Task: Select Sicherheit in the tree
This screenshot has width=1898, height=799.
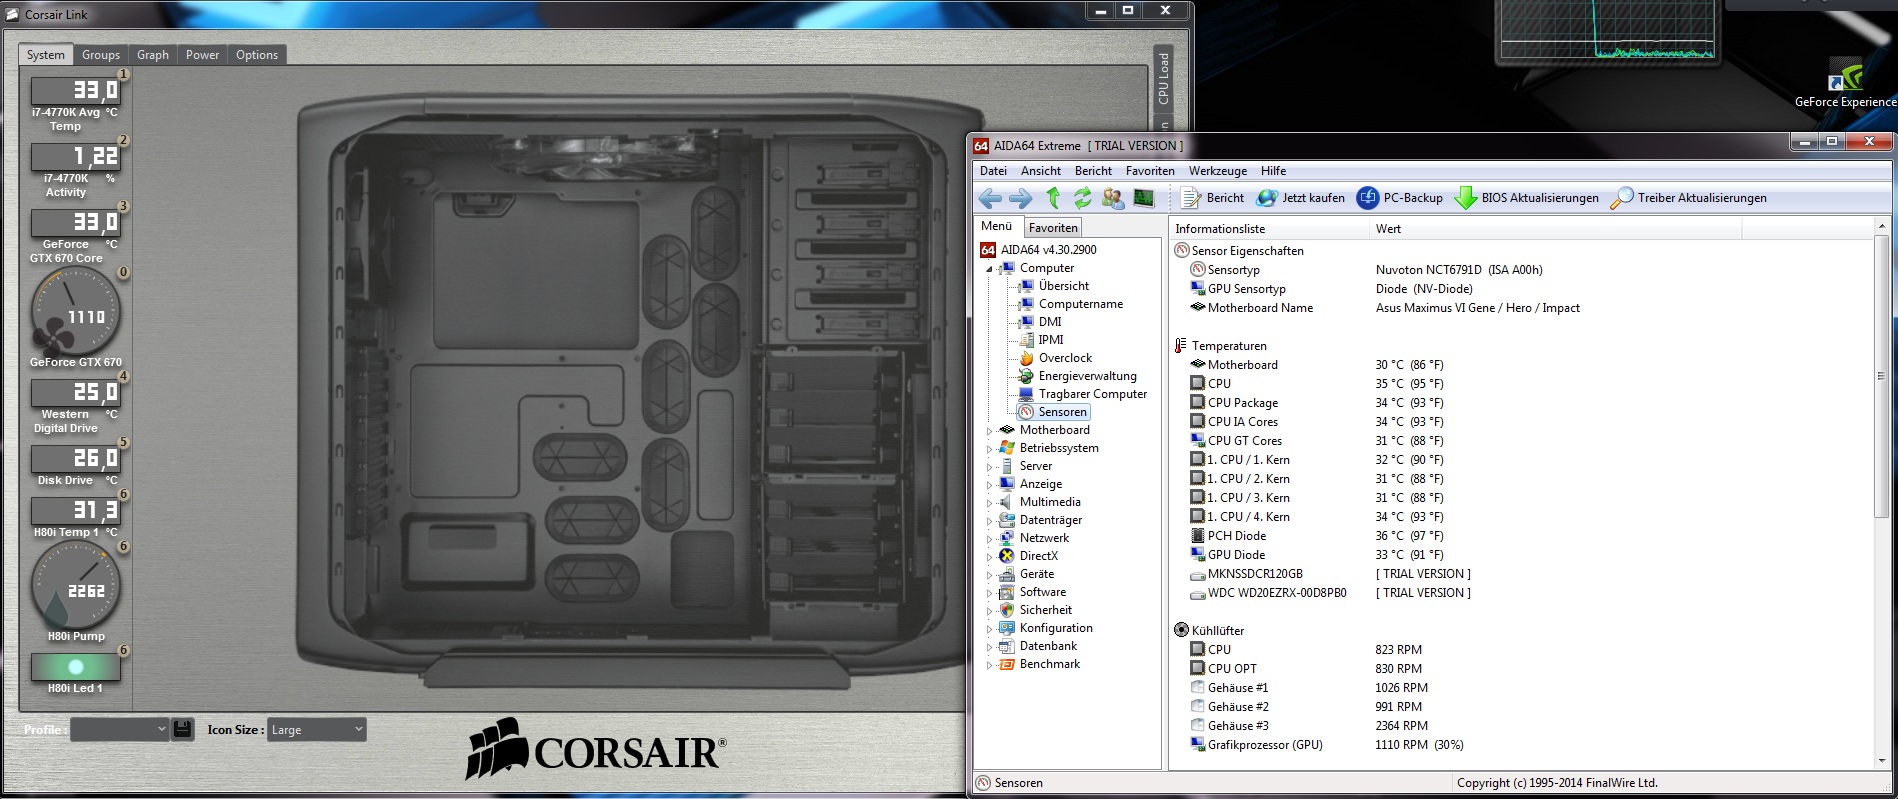Action: pos(1045,610)
